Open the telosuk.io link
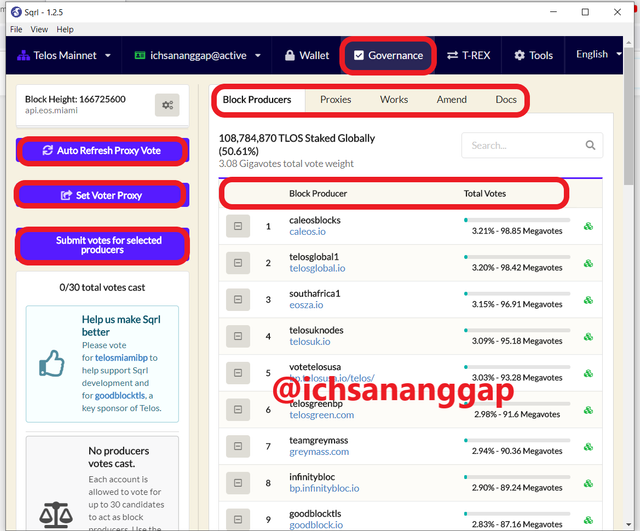Screen dimensions: 640x531 pyautogui.click(x=310, y=342)
